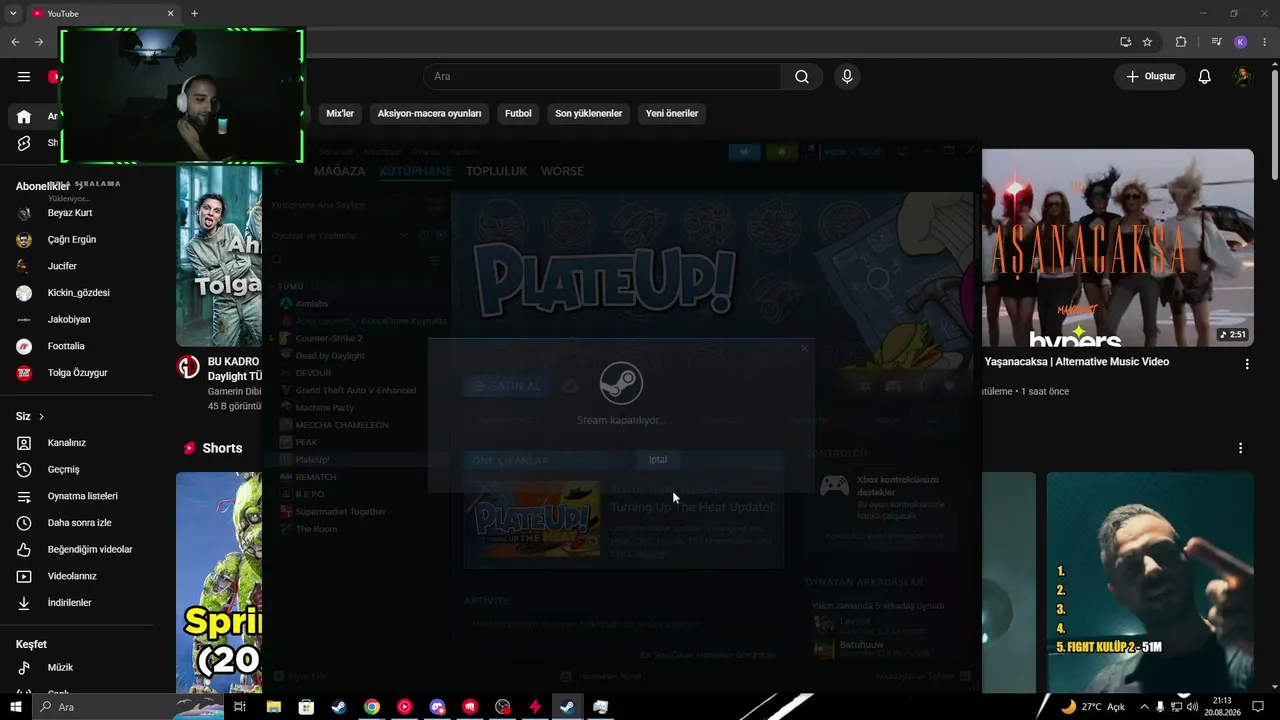
Task: Select the Aksiyon-macera oyunları chip
Action: 429,114
